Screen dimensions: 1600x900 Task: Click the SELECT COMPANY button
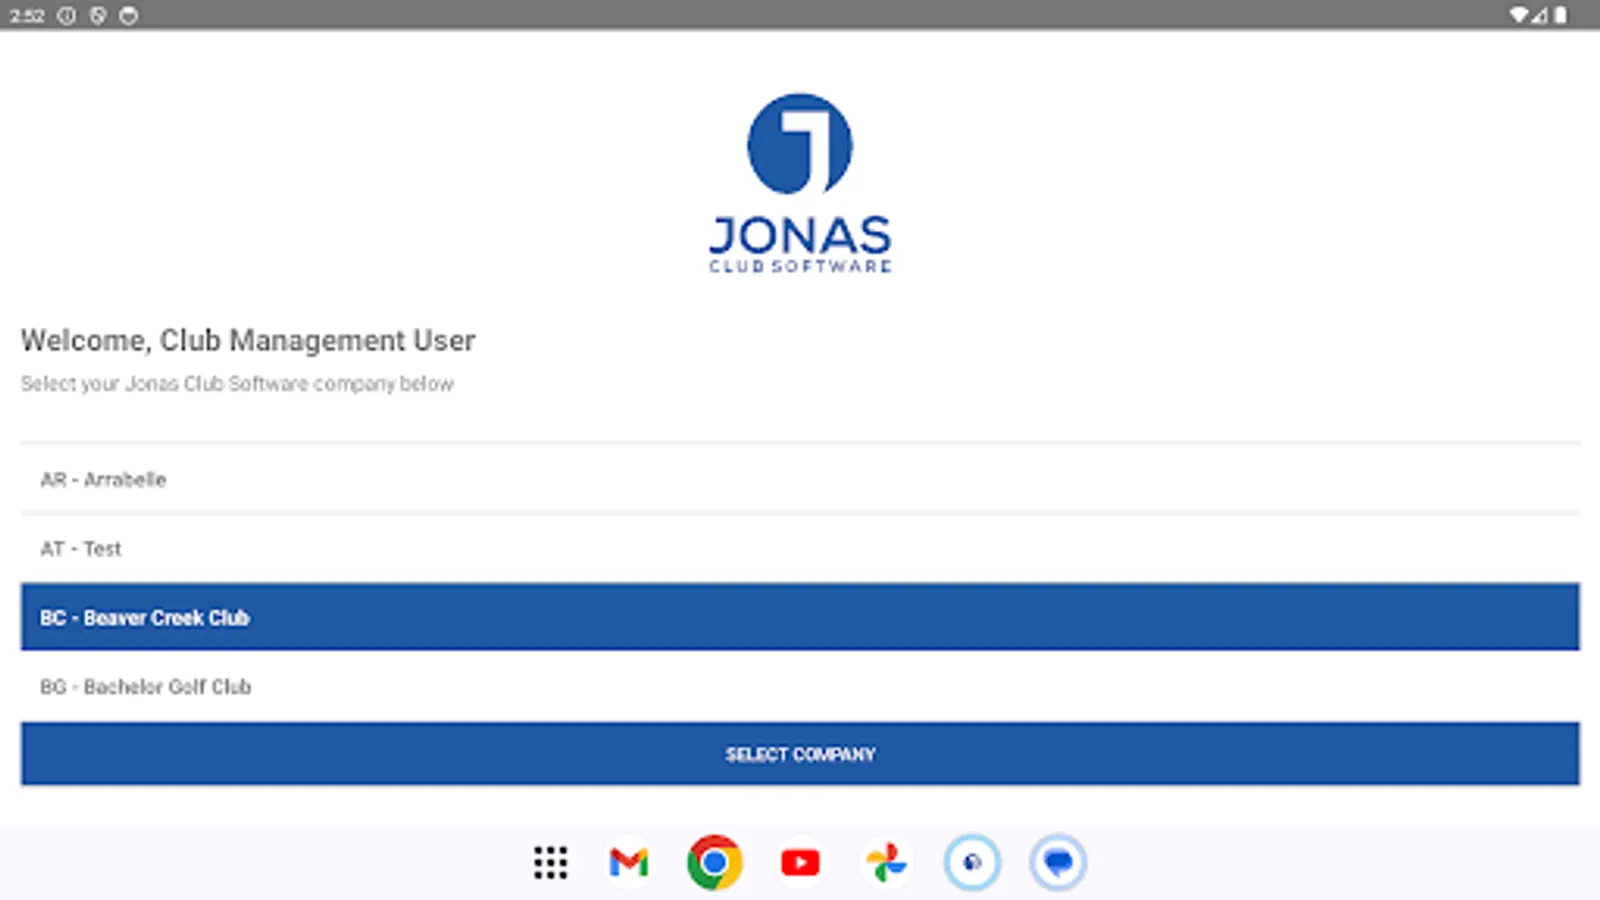(800, 754)
